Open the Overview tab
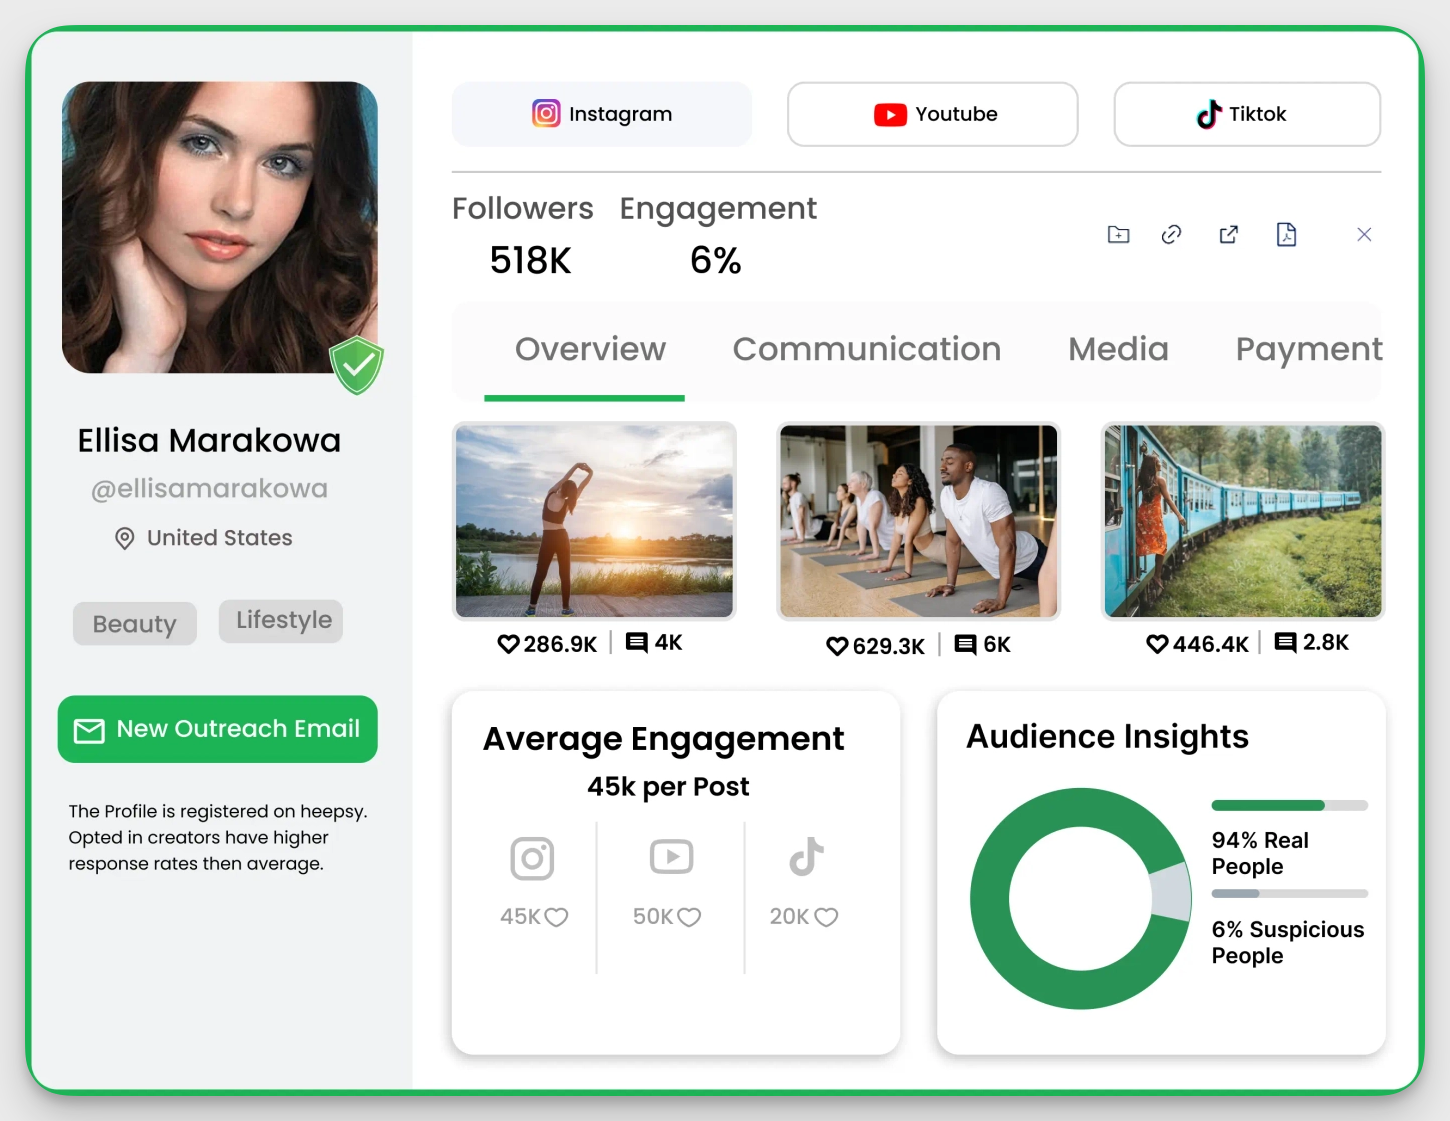Viewport: 1450px width, 1121px height. (590, 349)
